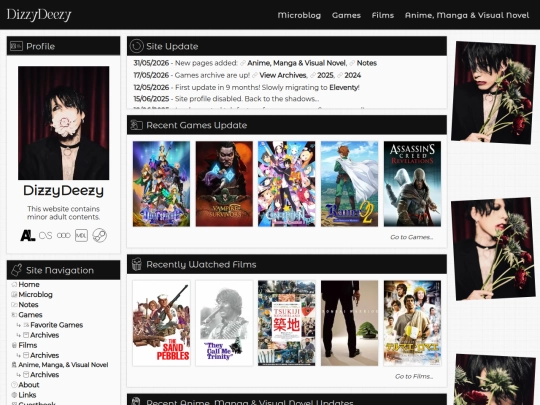The height and width of the screenshot is (405, 540).
Task: Click the icon beside About
Action: tap(14, 385)
